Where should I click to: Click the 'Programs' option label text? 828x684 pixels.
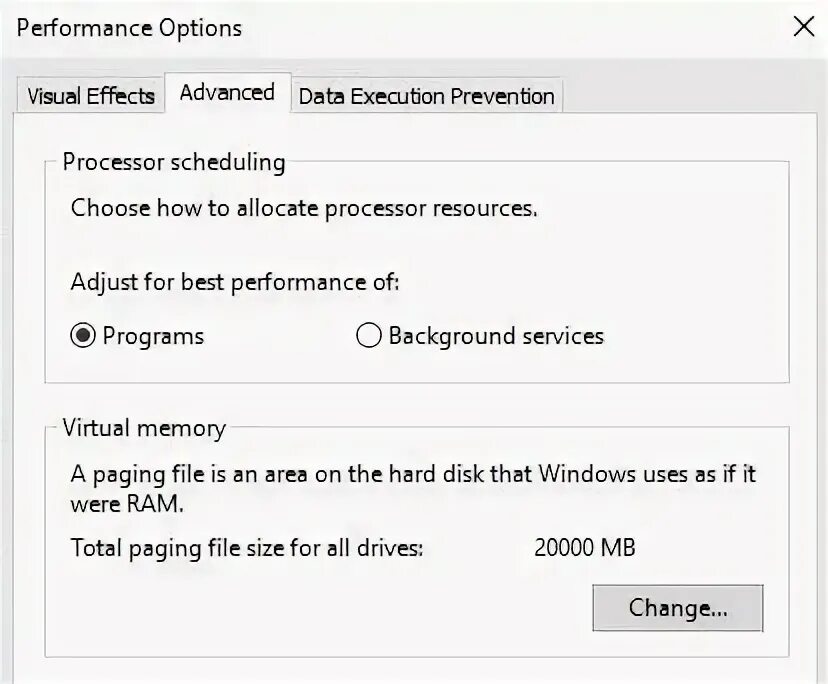click(x=153, y=336)
